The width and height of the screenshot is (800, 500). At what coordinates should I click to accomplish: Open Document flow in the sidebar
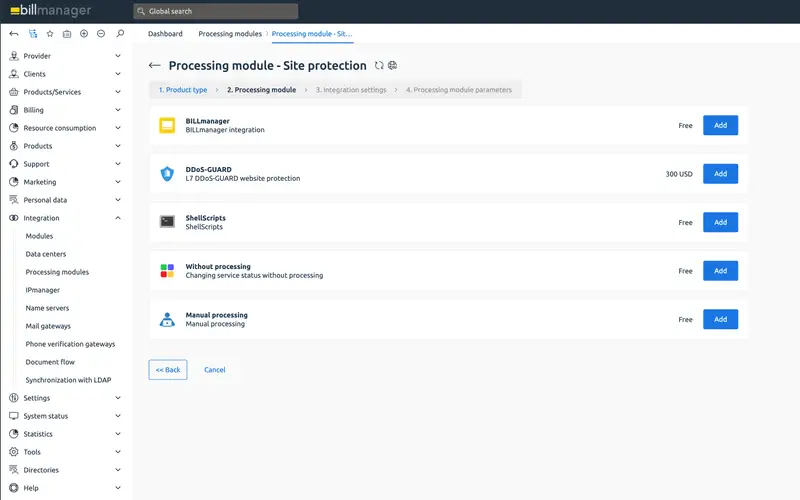click(x=50, y=362)
